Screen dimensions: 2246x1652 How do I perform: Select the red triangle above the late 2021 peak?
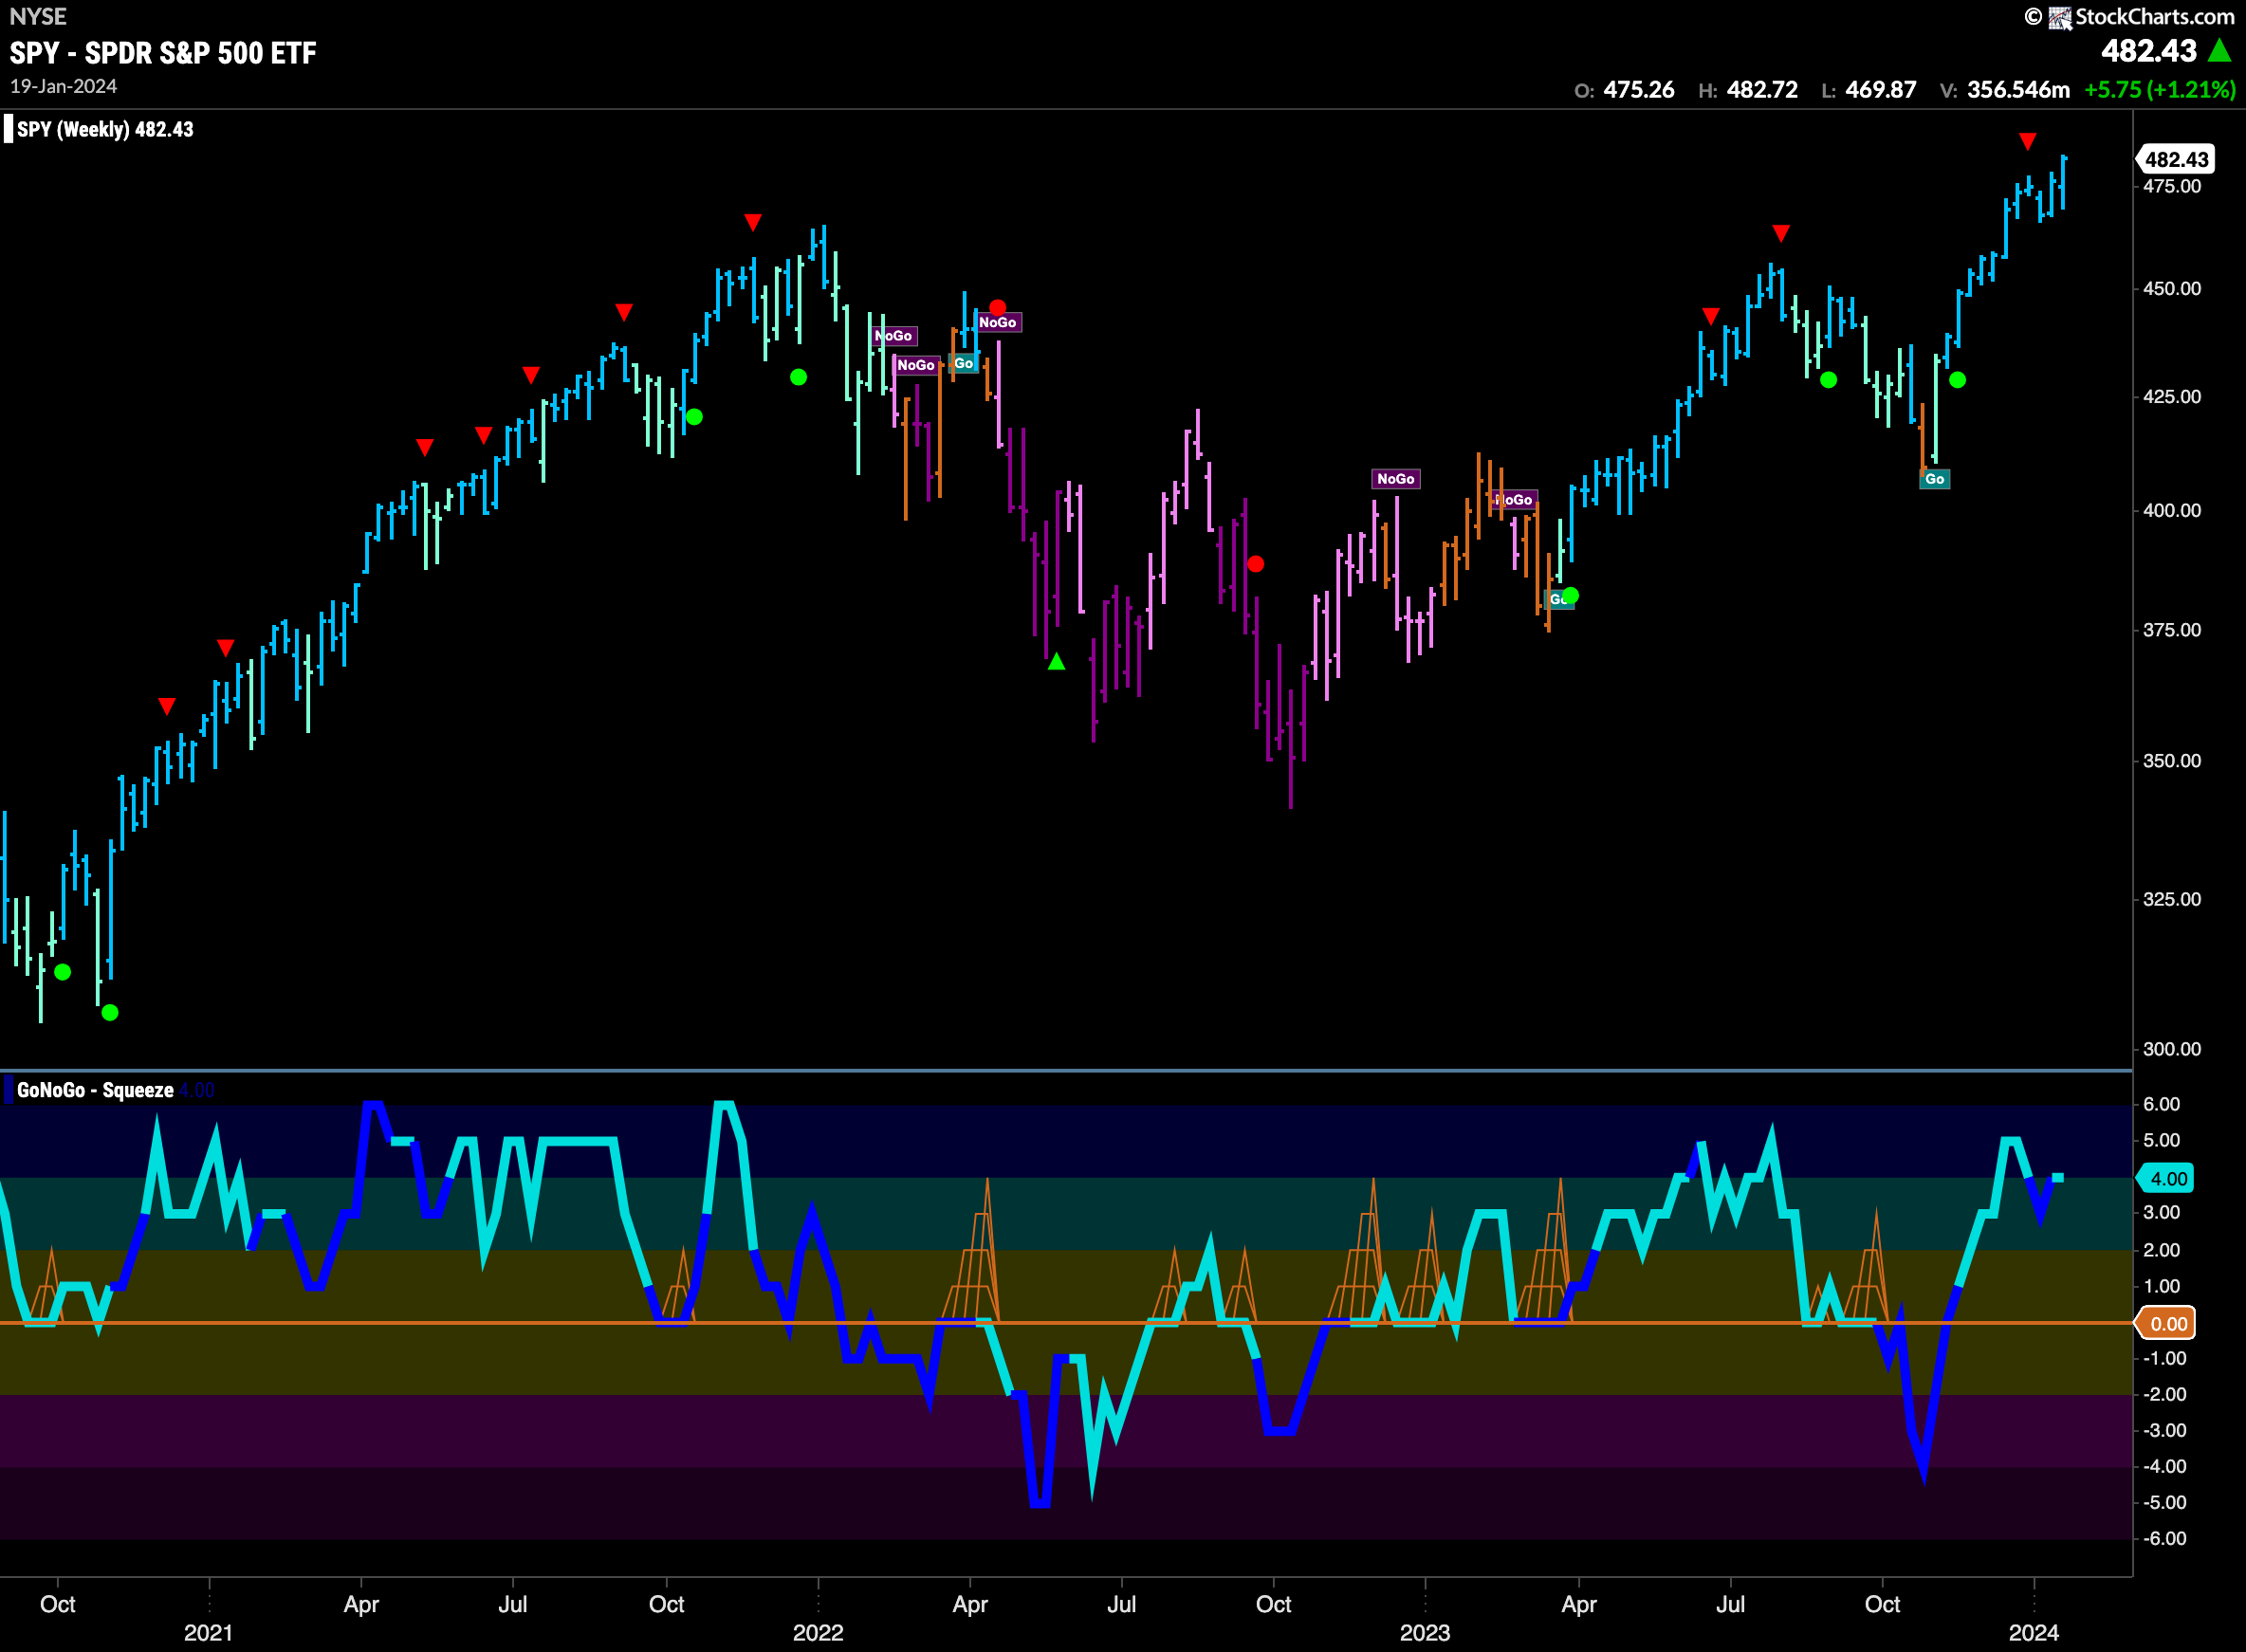[x=753, y=222]
